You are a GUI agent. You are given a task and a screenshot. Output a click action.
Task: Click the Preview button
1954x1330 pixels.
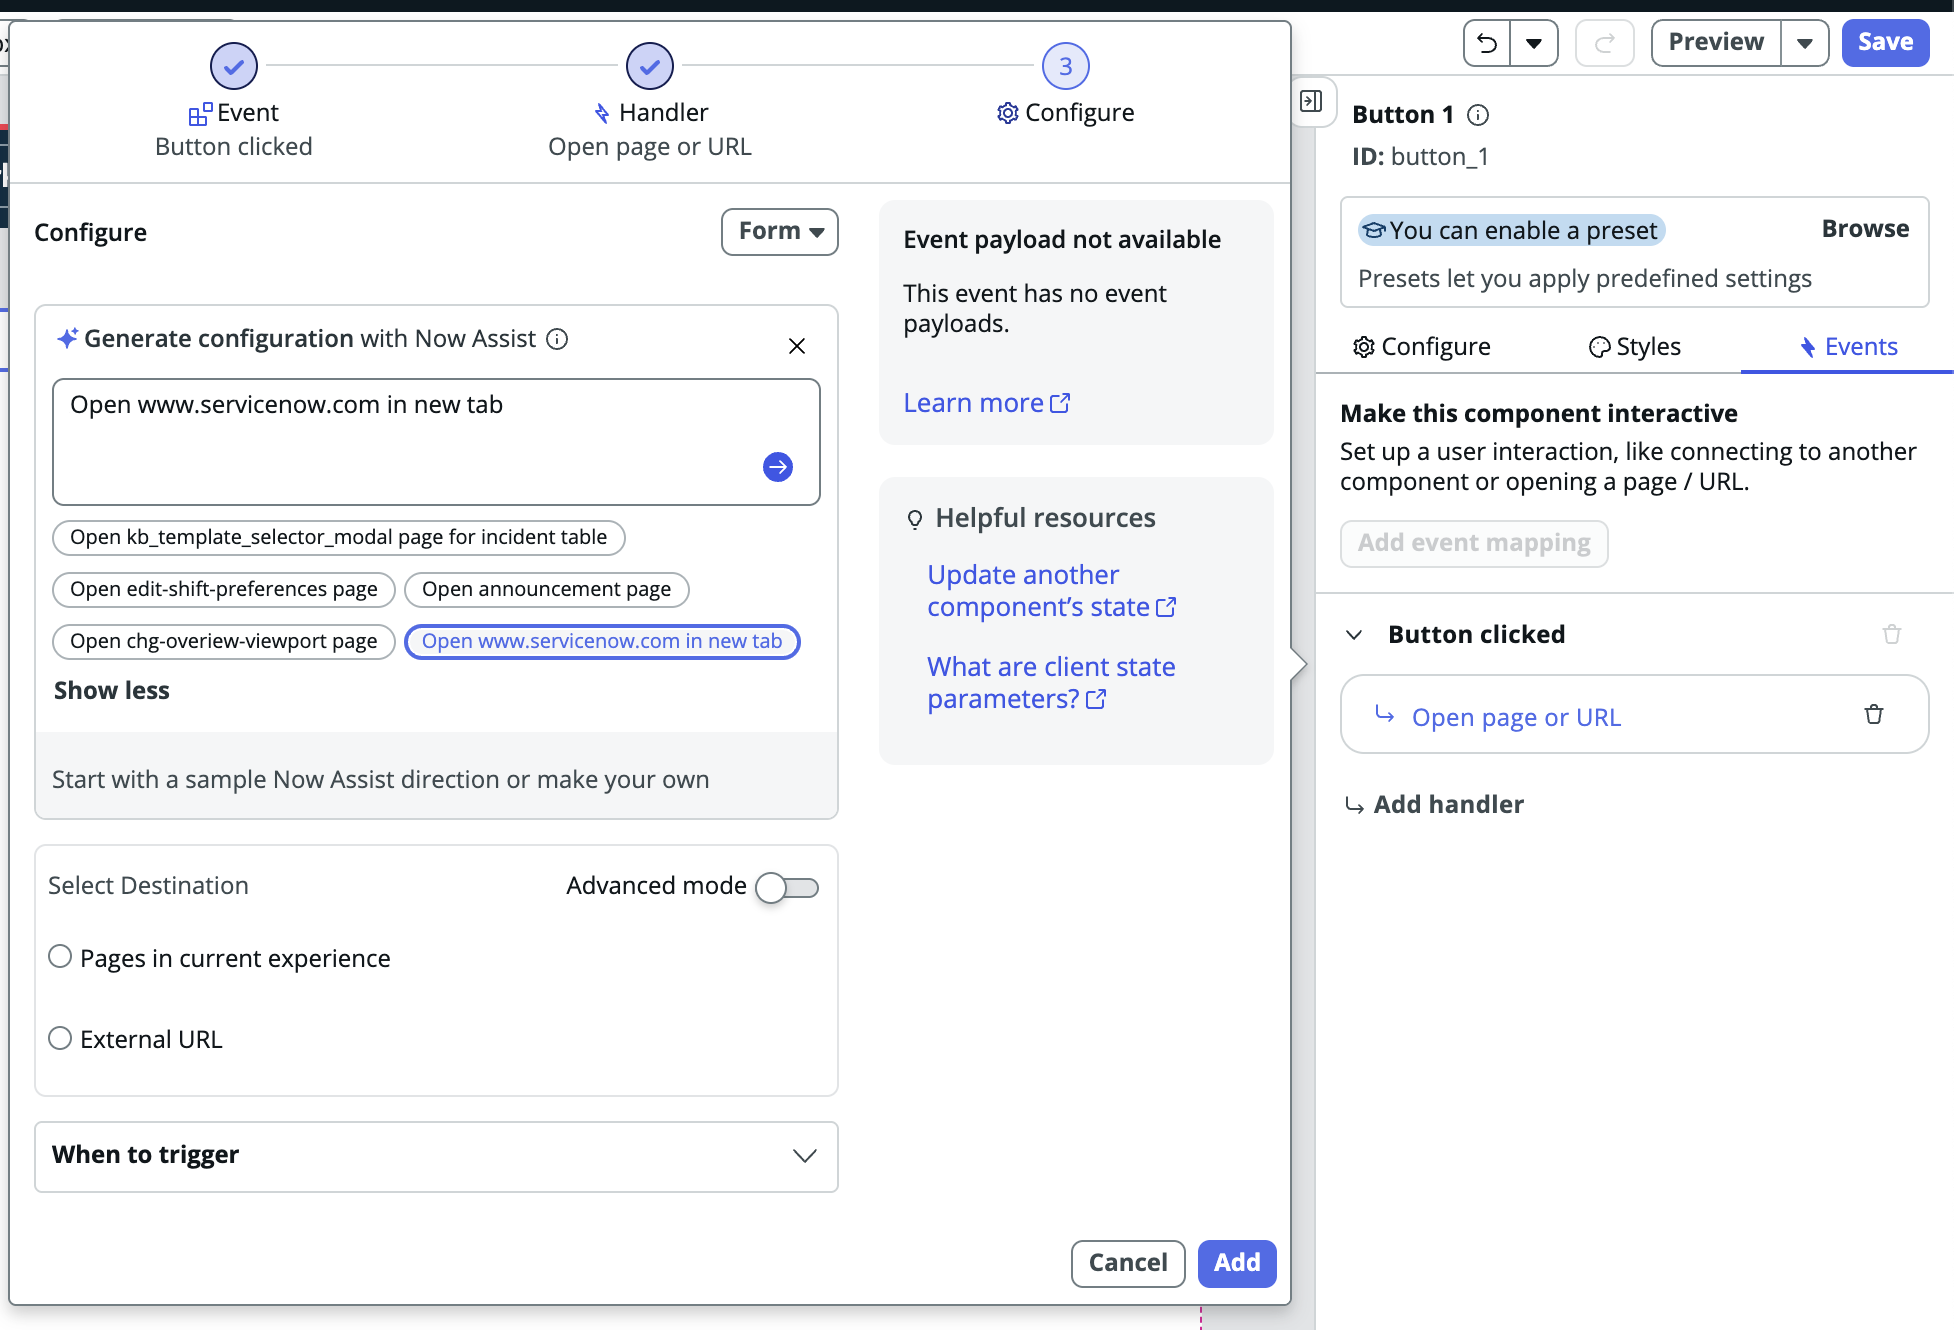tap(1716, 43)
